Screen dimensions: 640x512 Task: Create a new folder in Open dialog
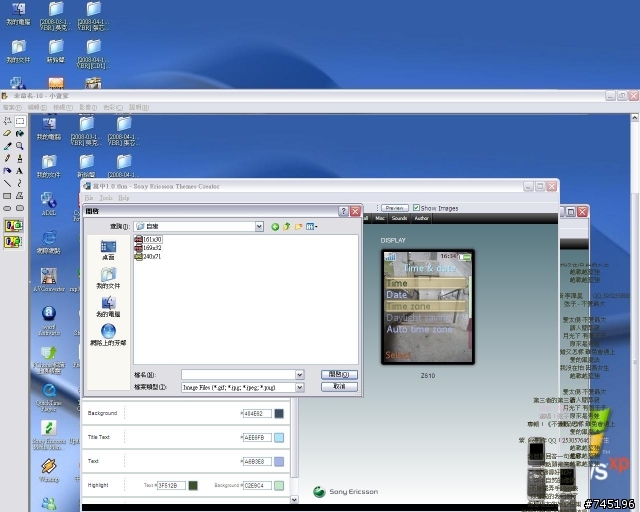pyautogui.click(x=298, y=227)
